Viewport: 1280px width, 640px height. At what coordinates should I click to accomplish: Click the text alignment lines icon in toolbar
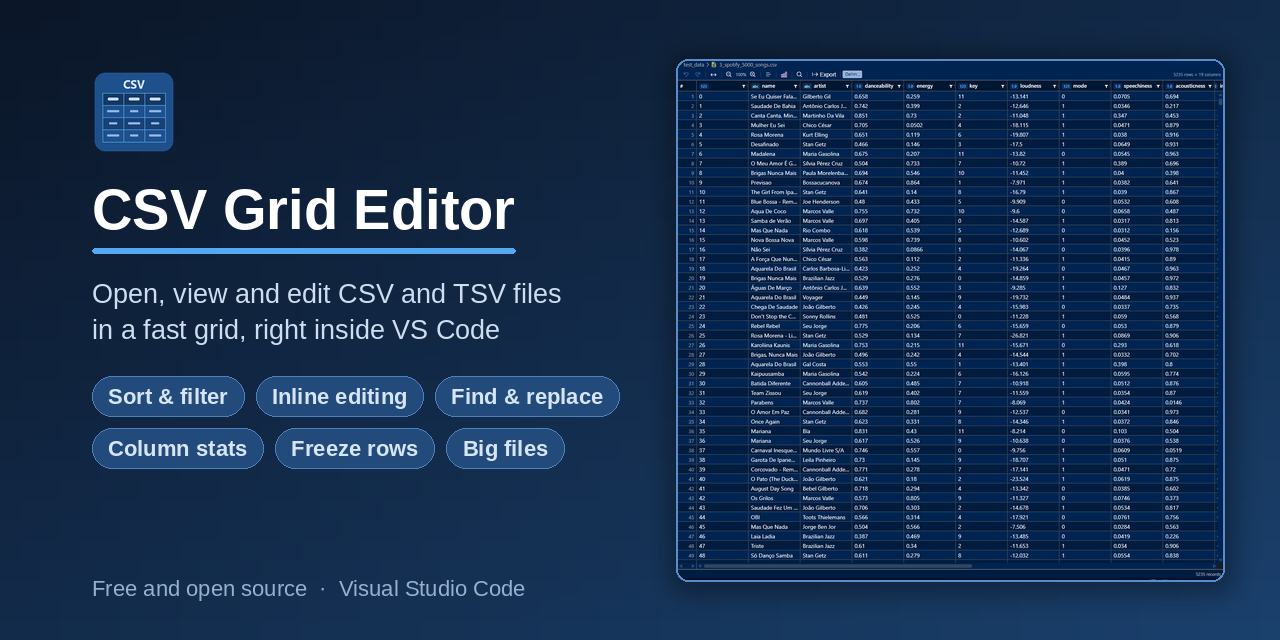tap(768, 74)
